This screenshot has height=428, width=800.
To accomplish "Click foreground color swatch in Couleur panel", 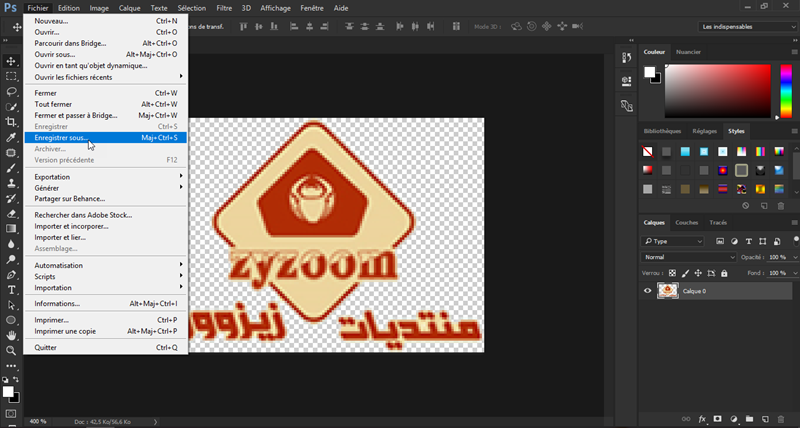I will (x=649, y=72).
